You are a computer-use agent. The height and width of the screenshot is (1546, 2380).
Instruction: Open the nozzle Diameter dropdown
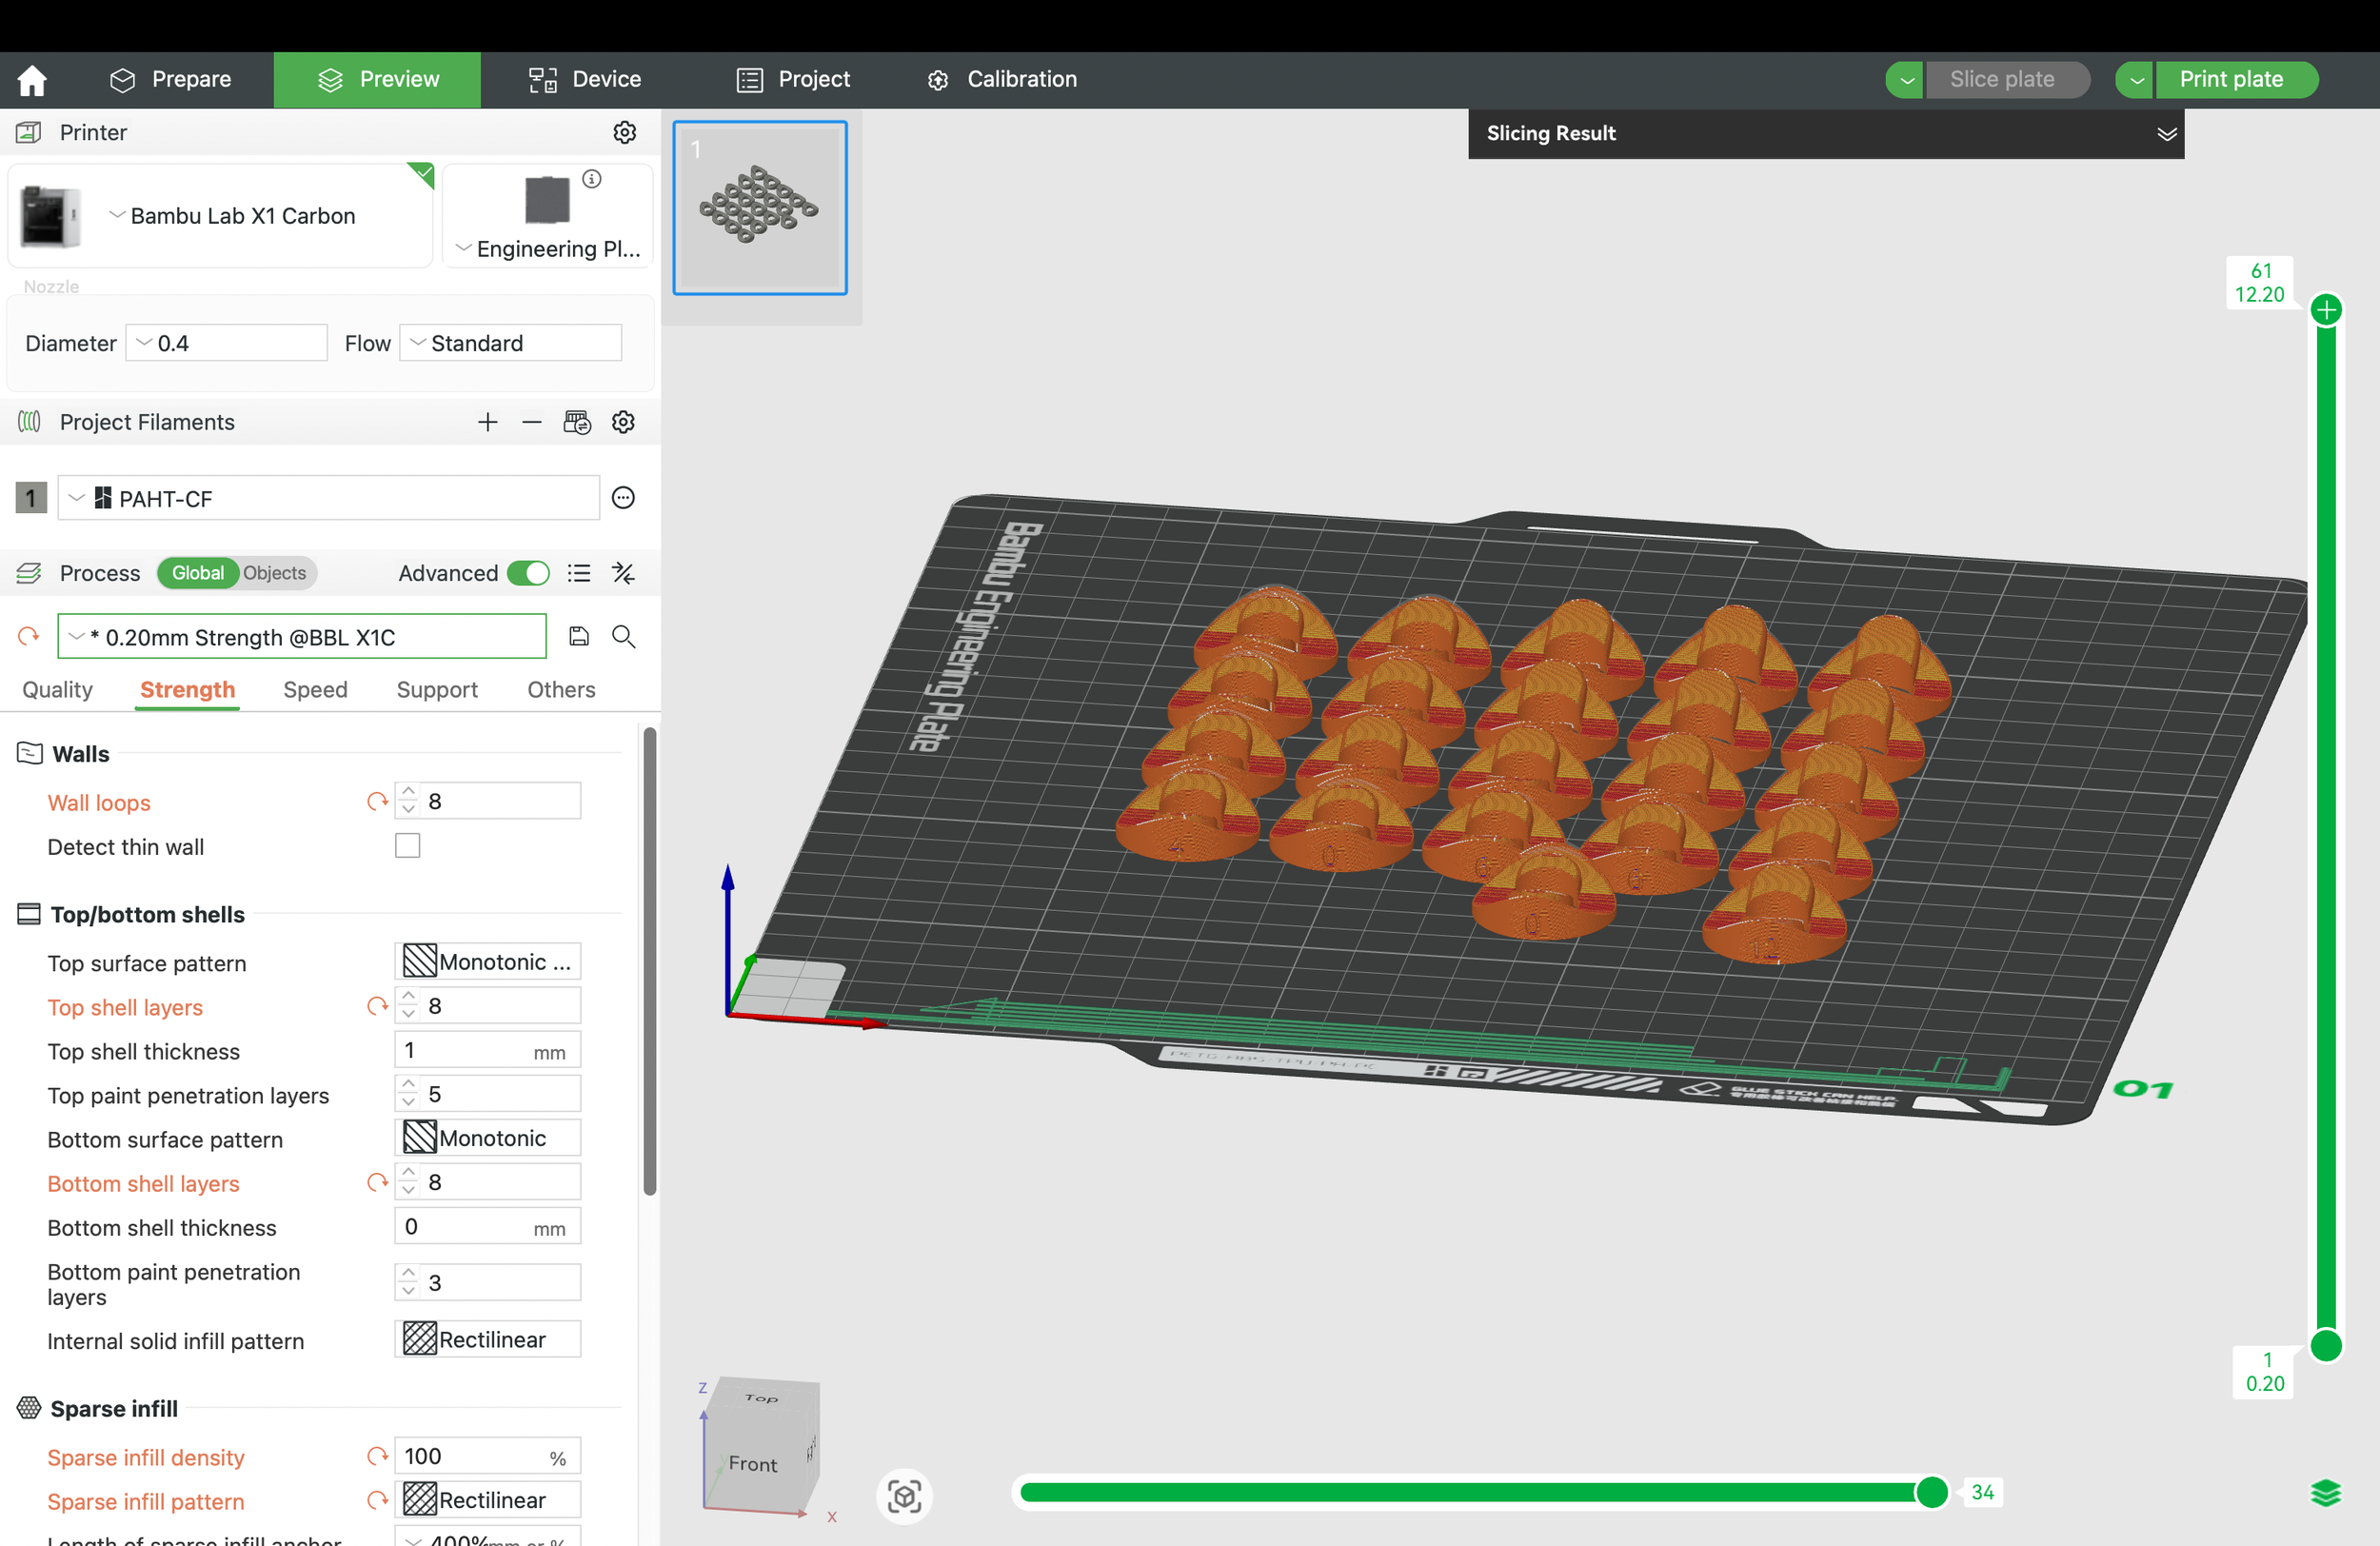coord(143,342)
